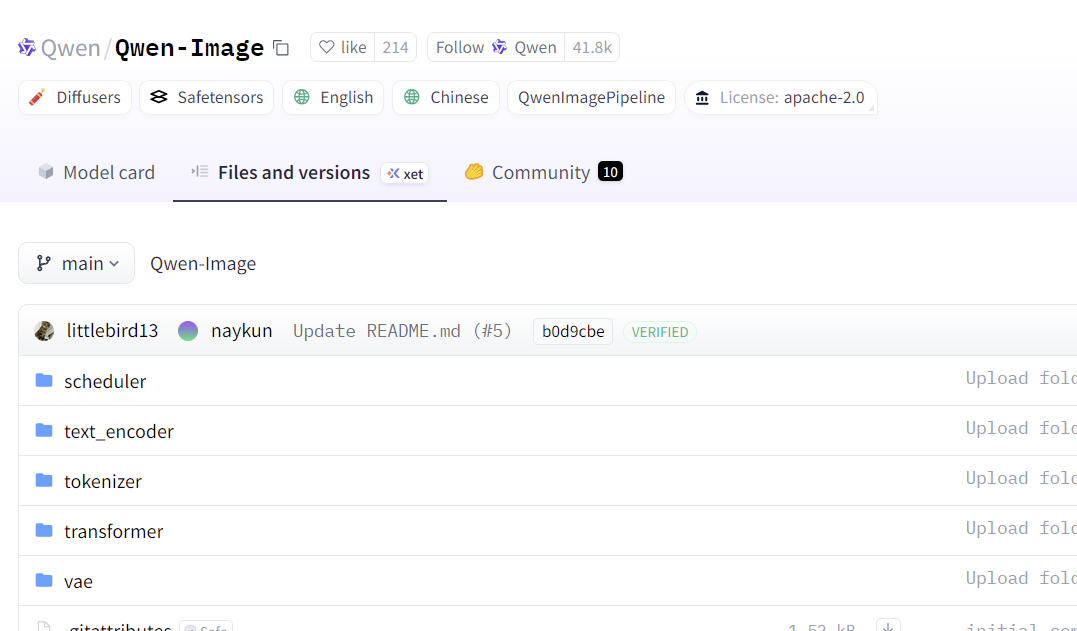Open transformer row's Upload folder commit
This screenshot has width=1077, height=631.
click(1021, 529)
